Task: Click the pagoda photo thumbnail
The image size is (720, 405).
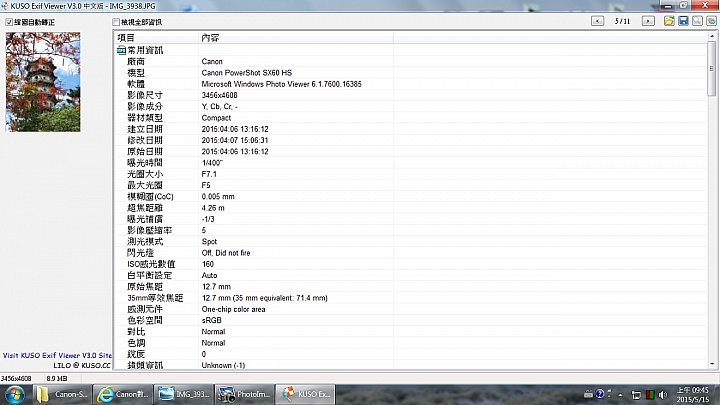Action: (43, 82)
